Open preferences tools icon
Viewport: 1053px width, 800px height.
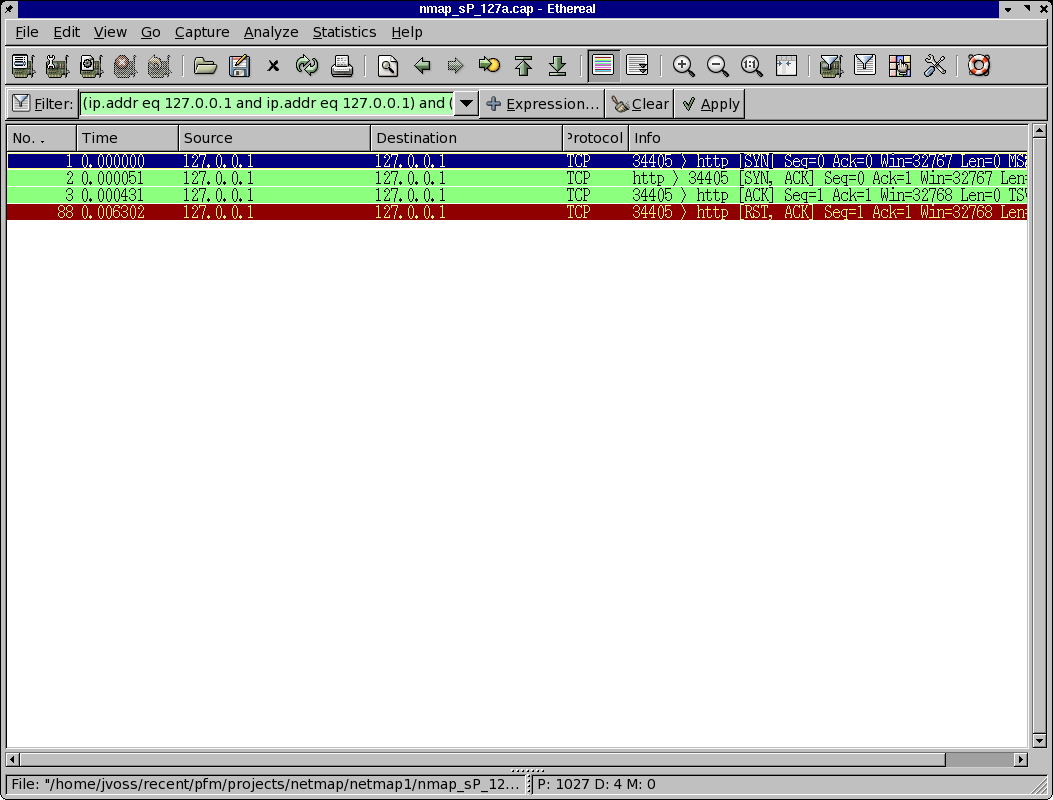click(x=934, y=66)
